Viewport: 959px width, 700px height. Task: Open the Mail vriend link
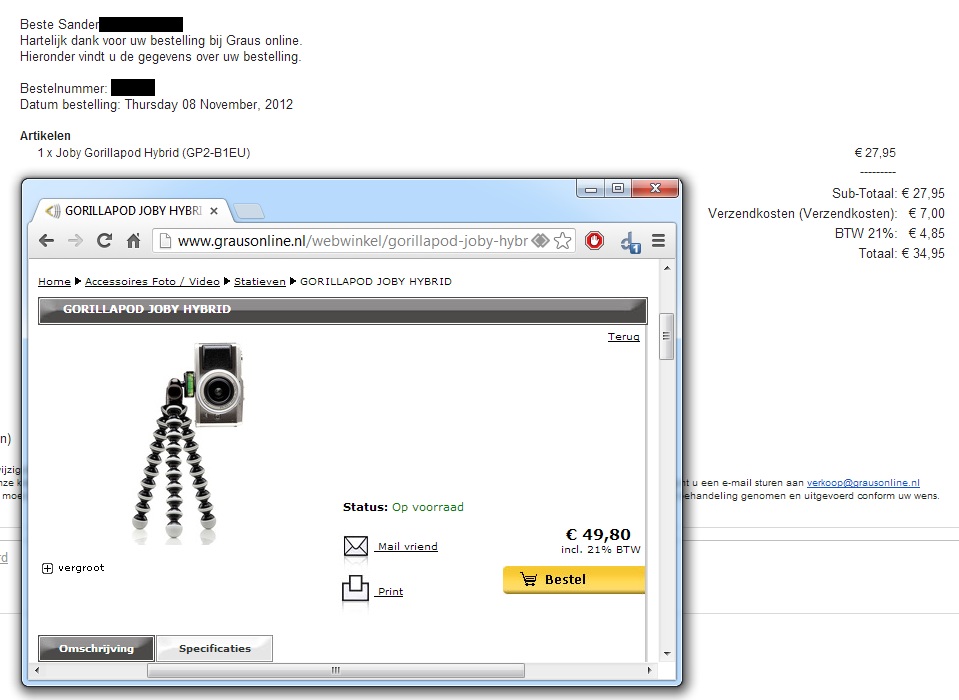(x=407, y=547)
